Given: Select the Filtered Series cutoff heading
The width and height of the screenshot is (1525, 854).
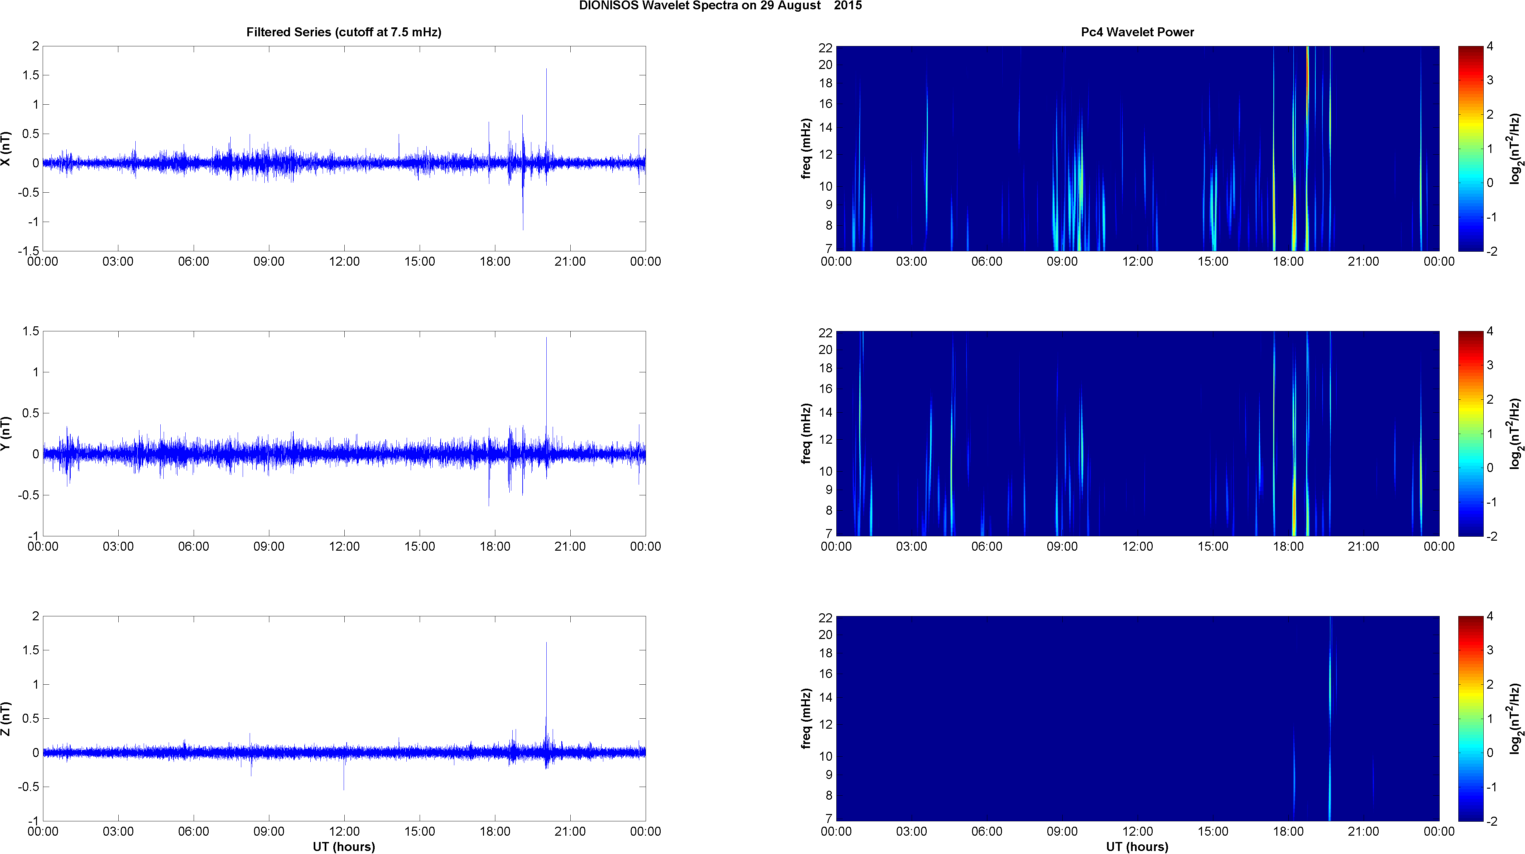Looking at the screenshot, I should click(344, 32).
